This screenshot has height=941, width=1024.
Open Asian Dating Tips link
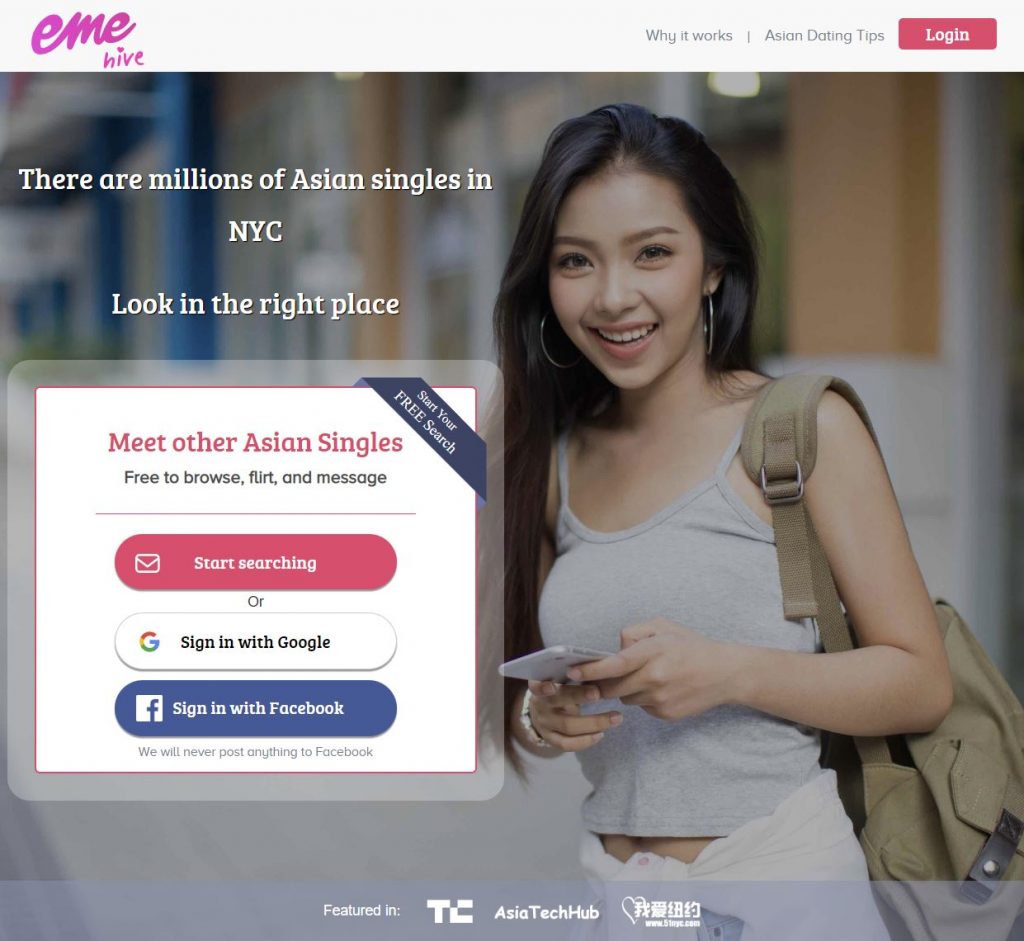824,35
